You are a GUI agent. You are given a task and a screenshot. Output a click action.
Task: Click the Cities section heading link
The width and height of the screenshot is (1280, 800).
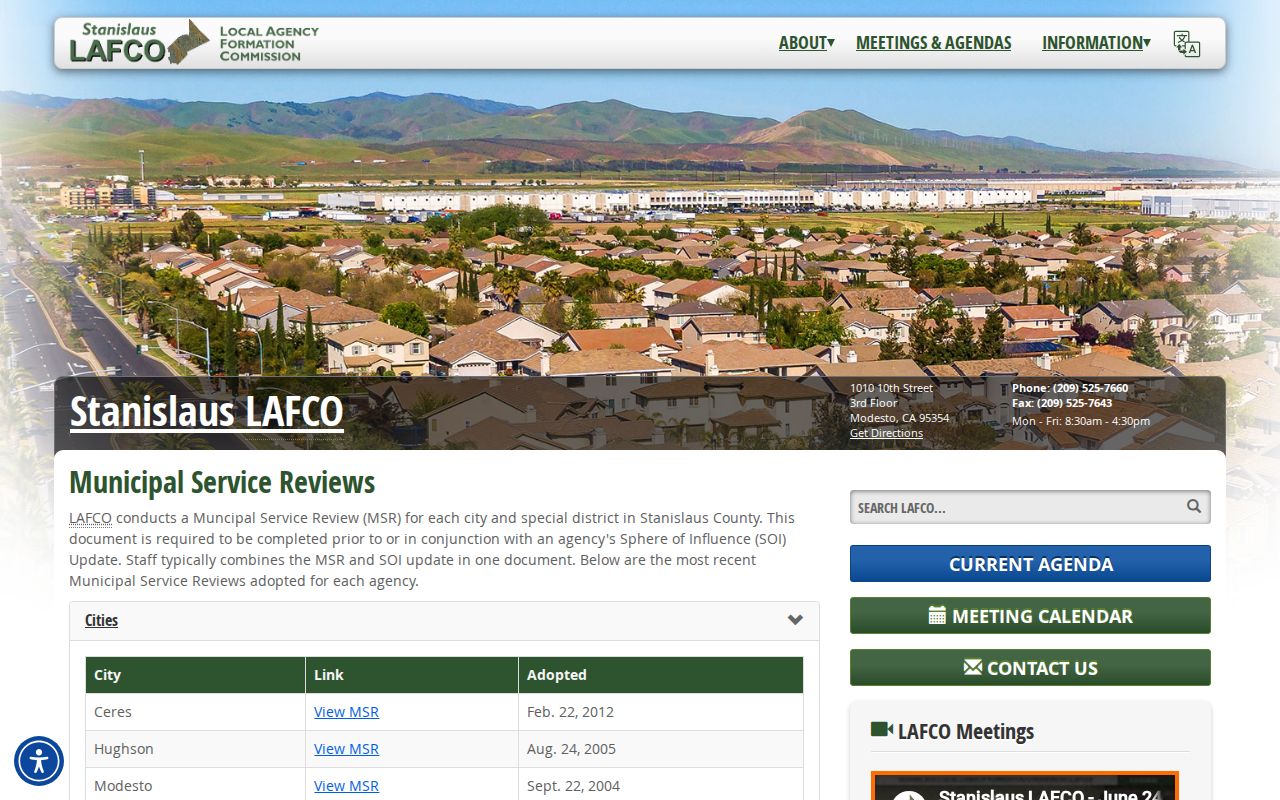[101, 620]
